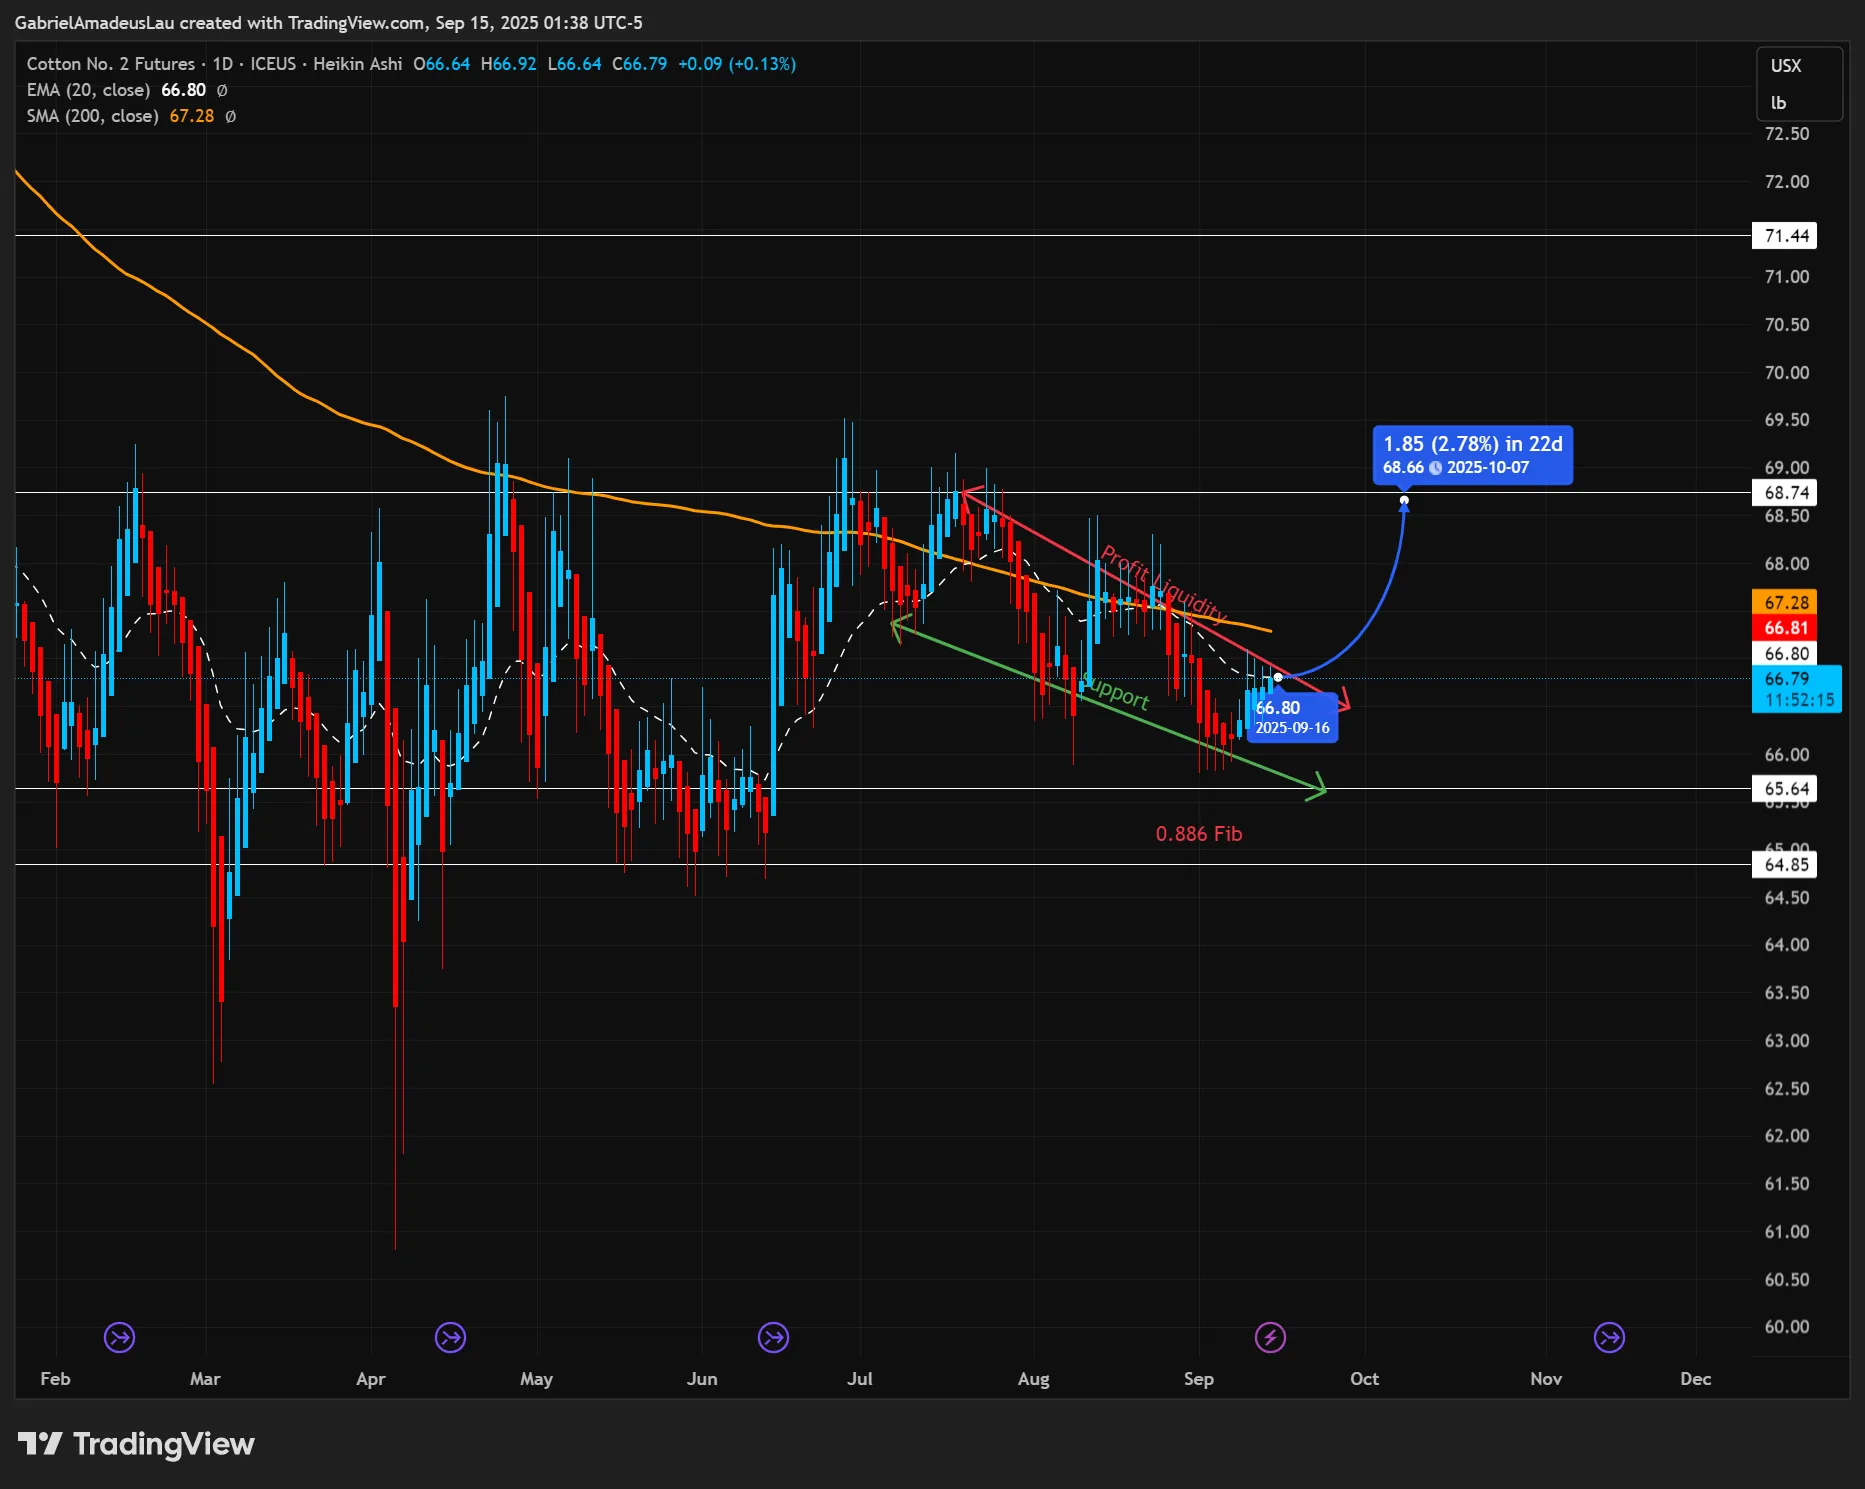Select the red Profit Liquidity annotation
Image resolution: width=1865 pixels, height=1489 pixels.
[1163, 584]
